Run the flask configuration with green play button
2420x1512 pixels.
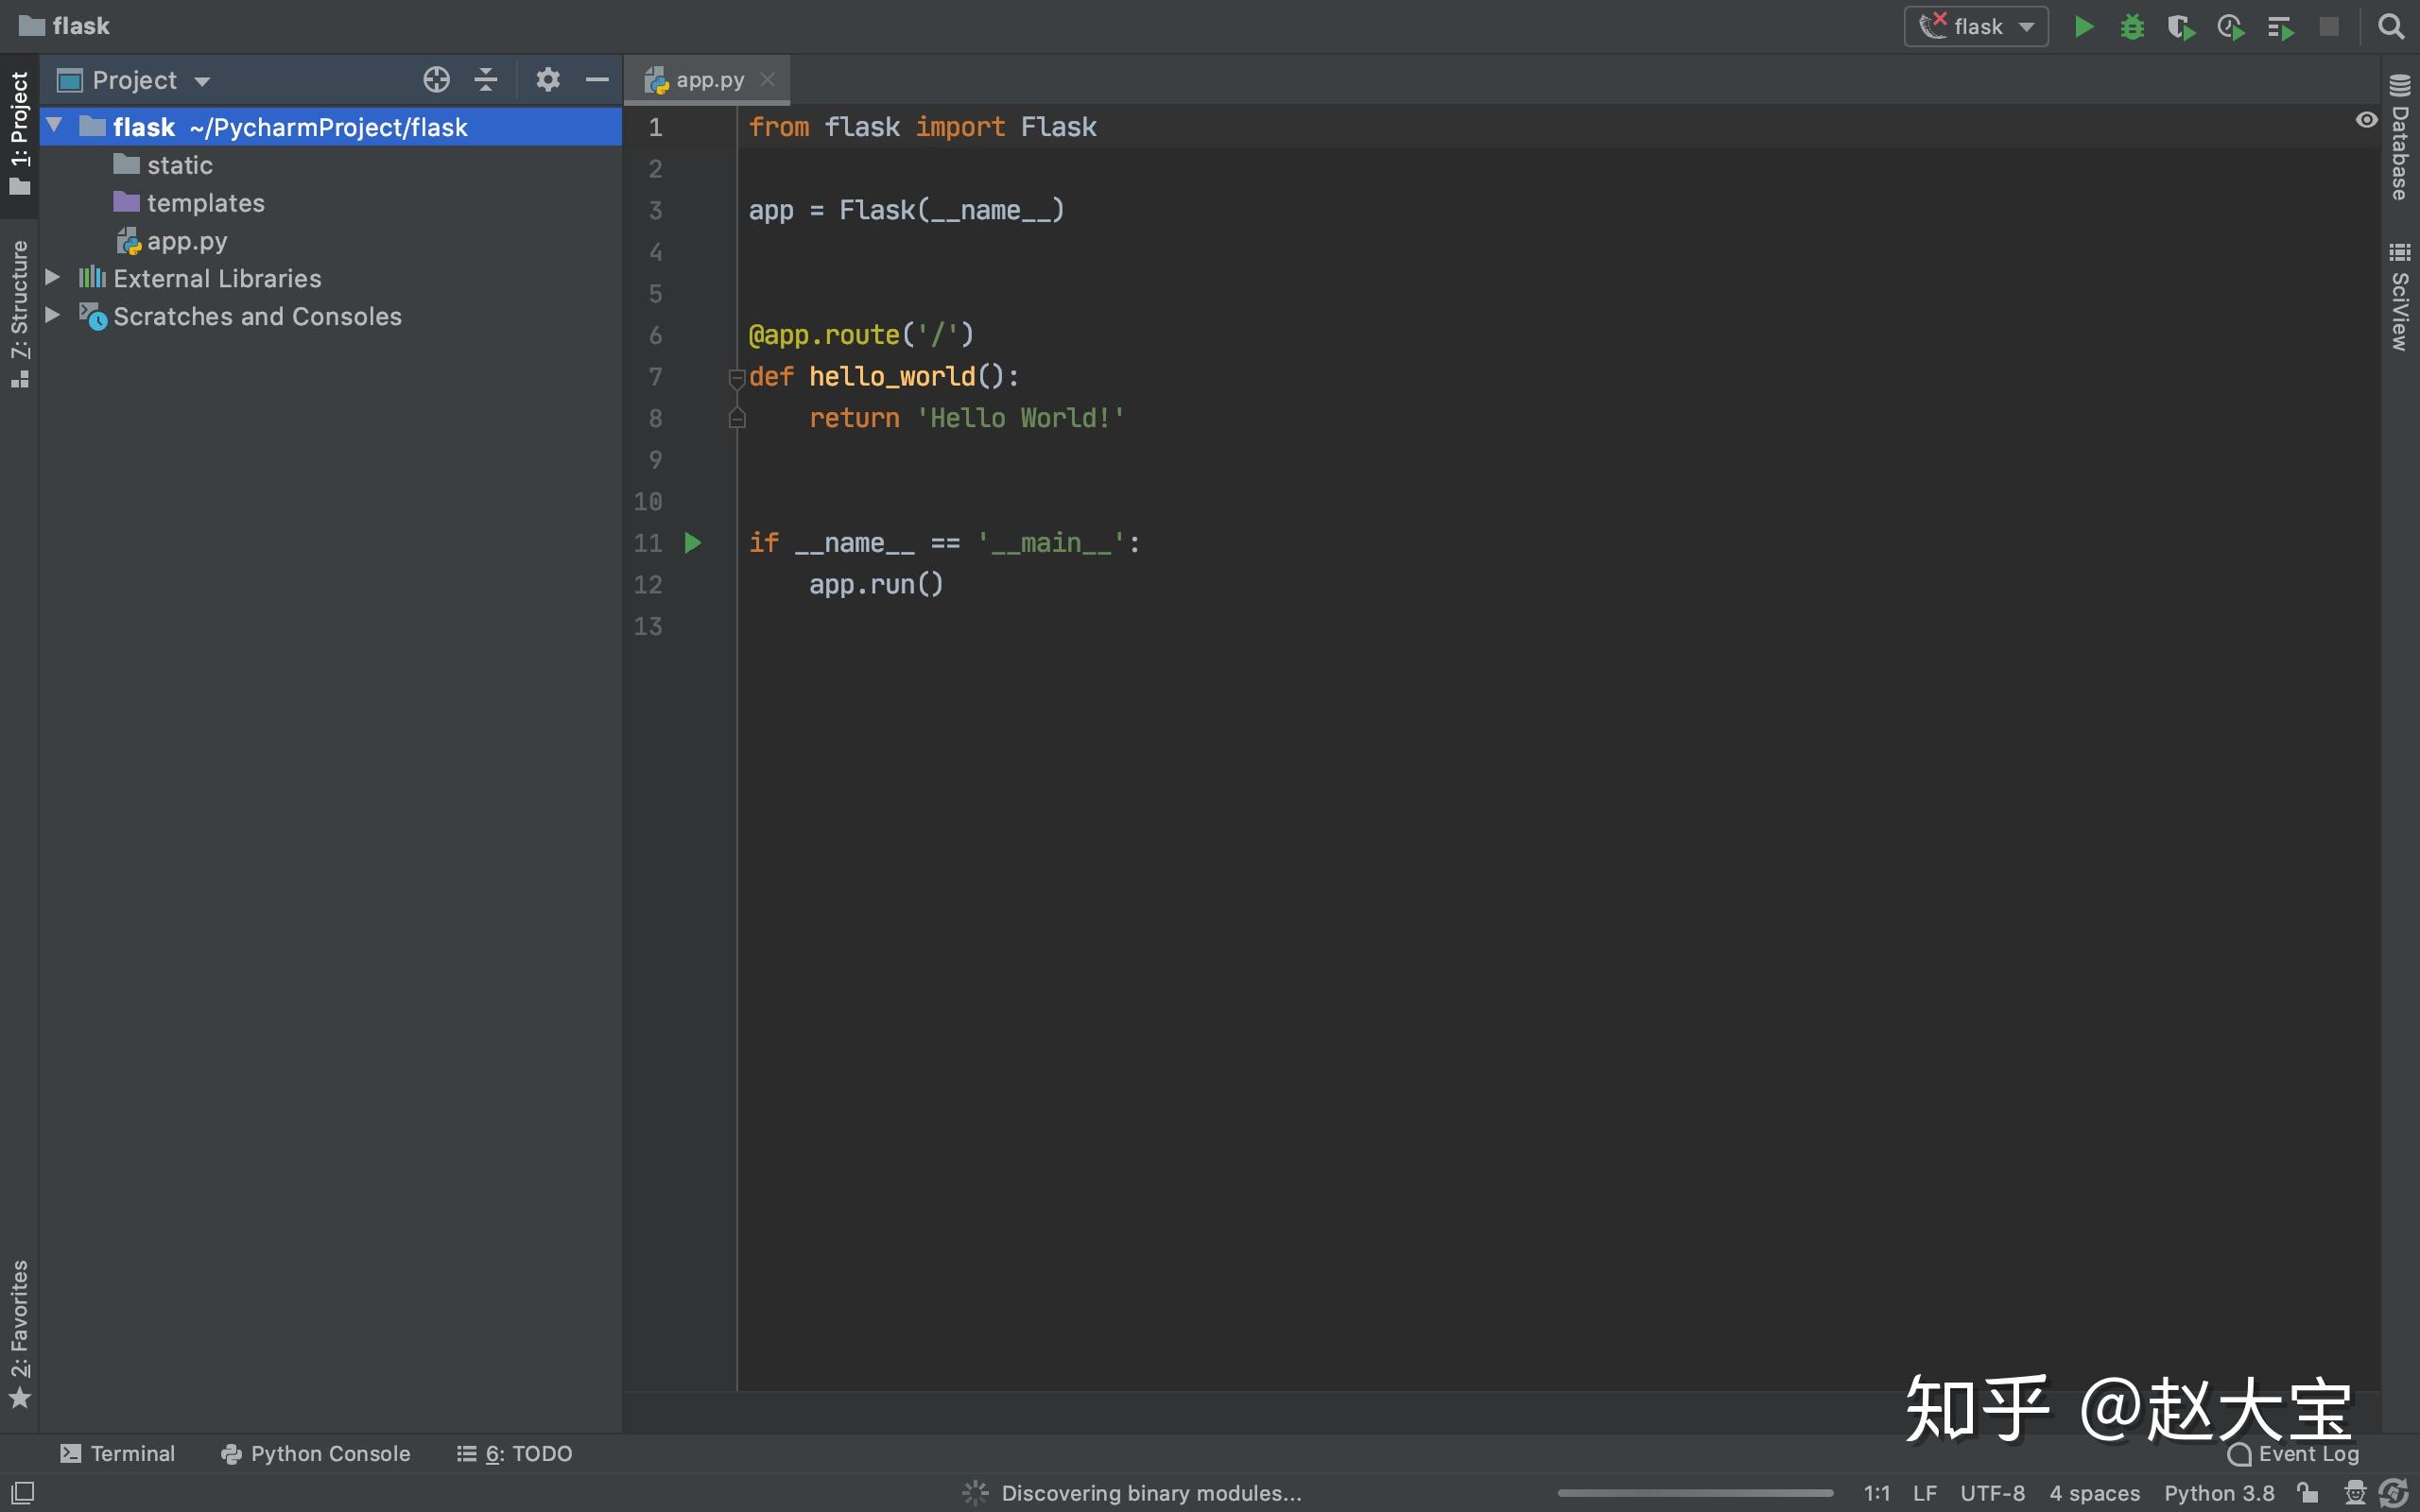2084,27
